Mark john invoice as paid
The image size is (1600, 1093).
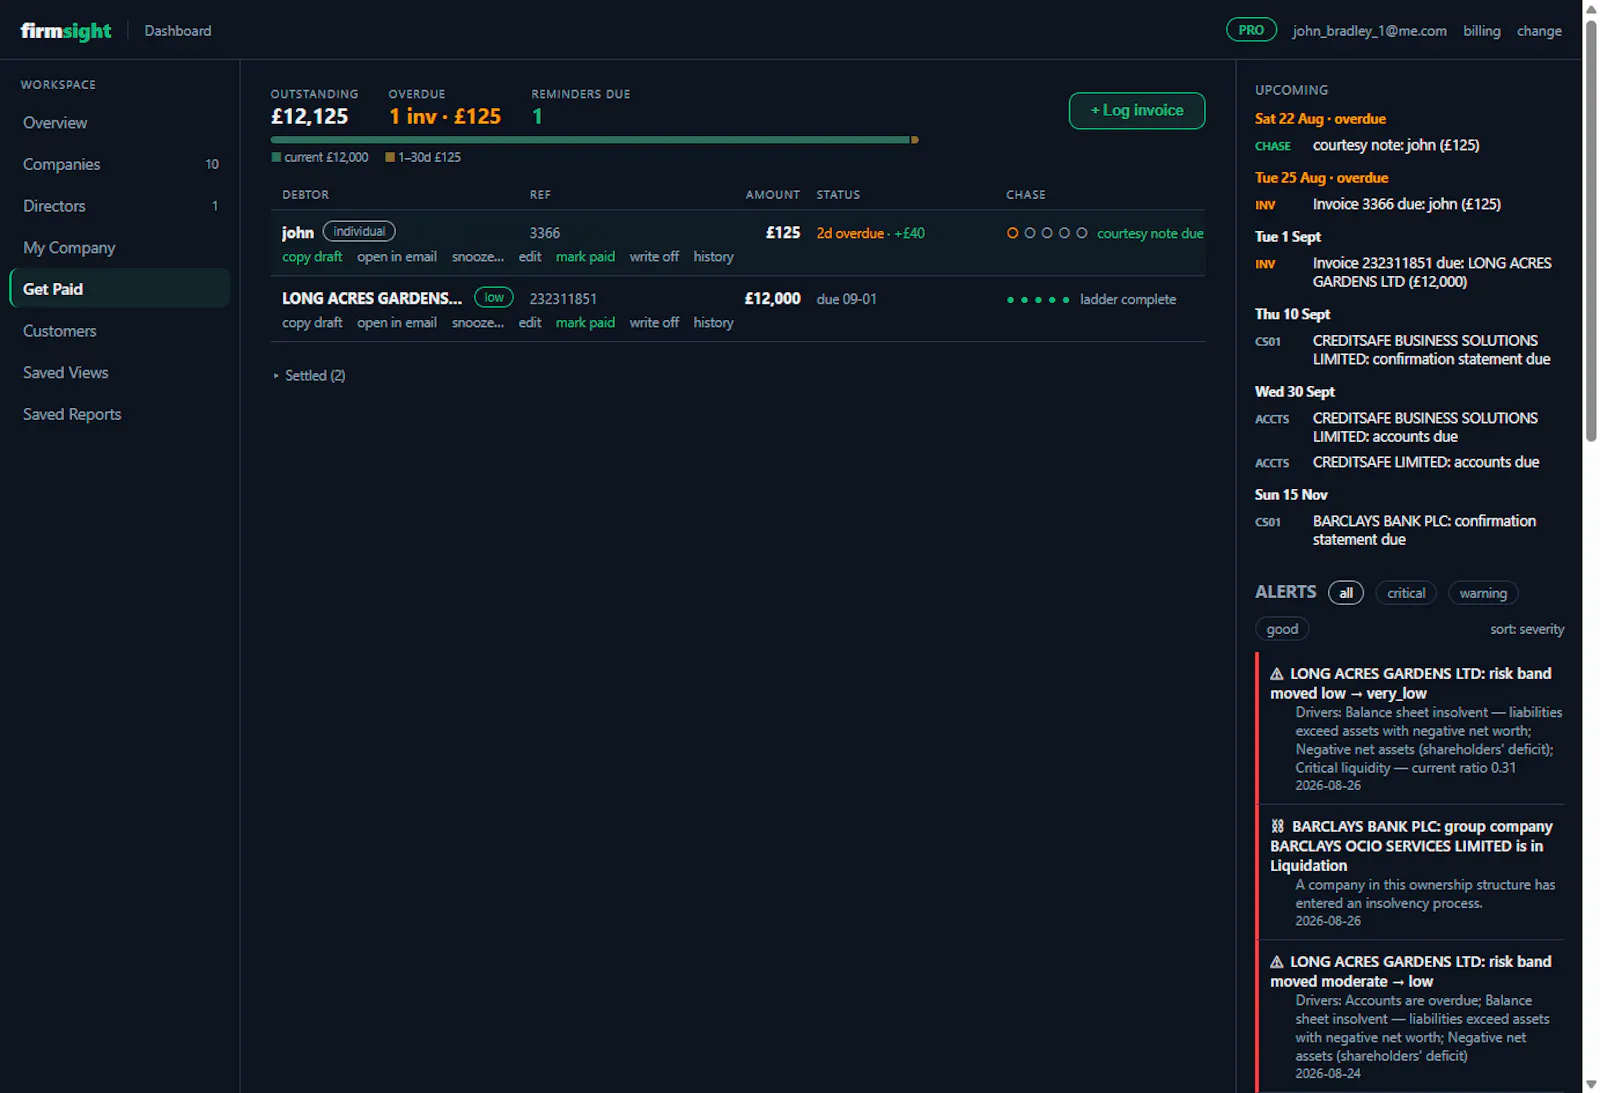[585, 257]
